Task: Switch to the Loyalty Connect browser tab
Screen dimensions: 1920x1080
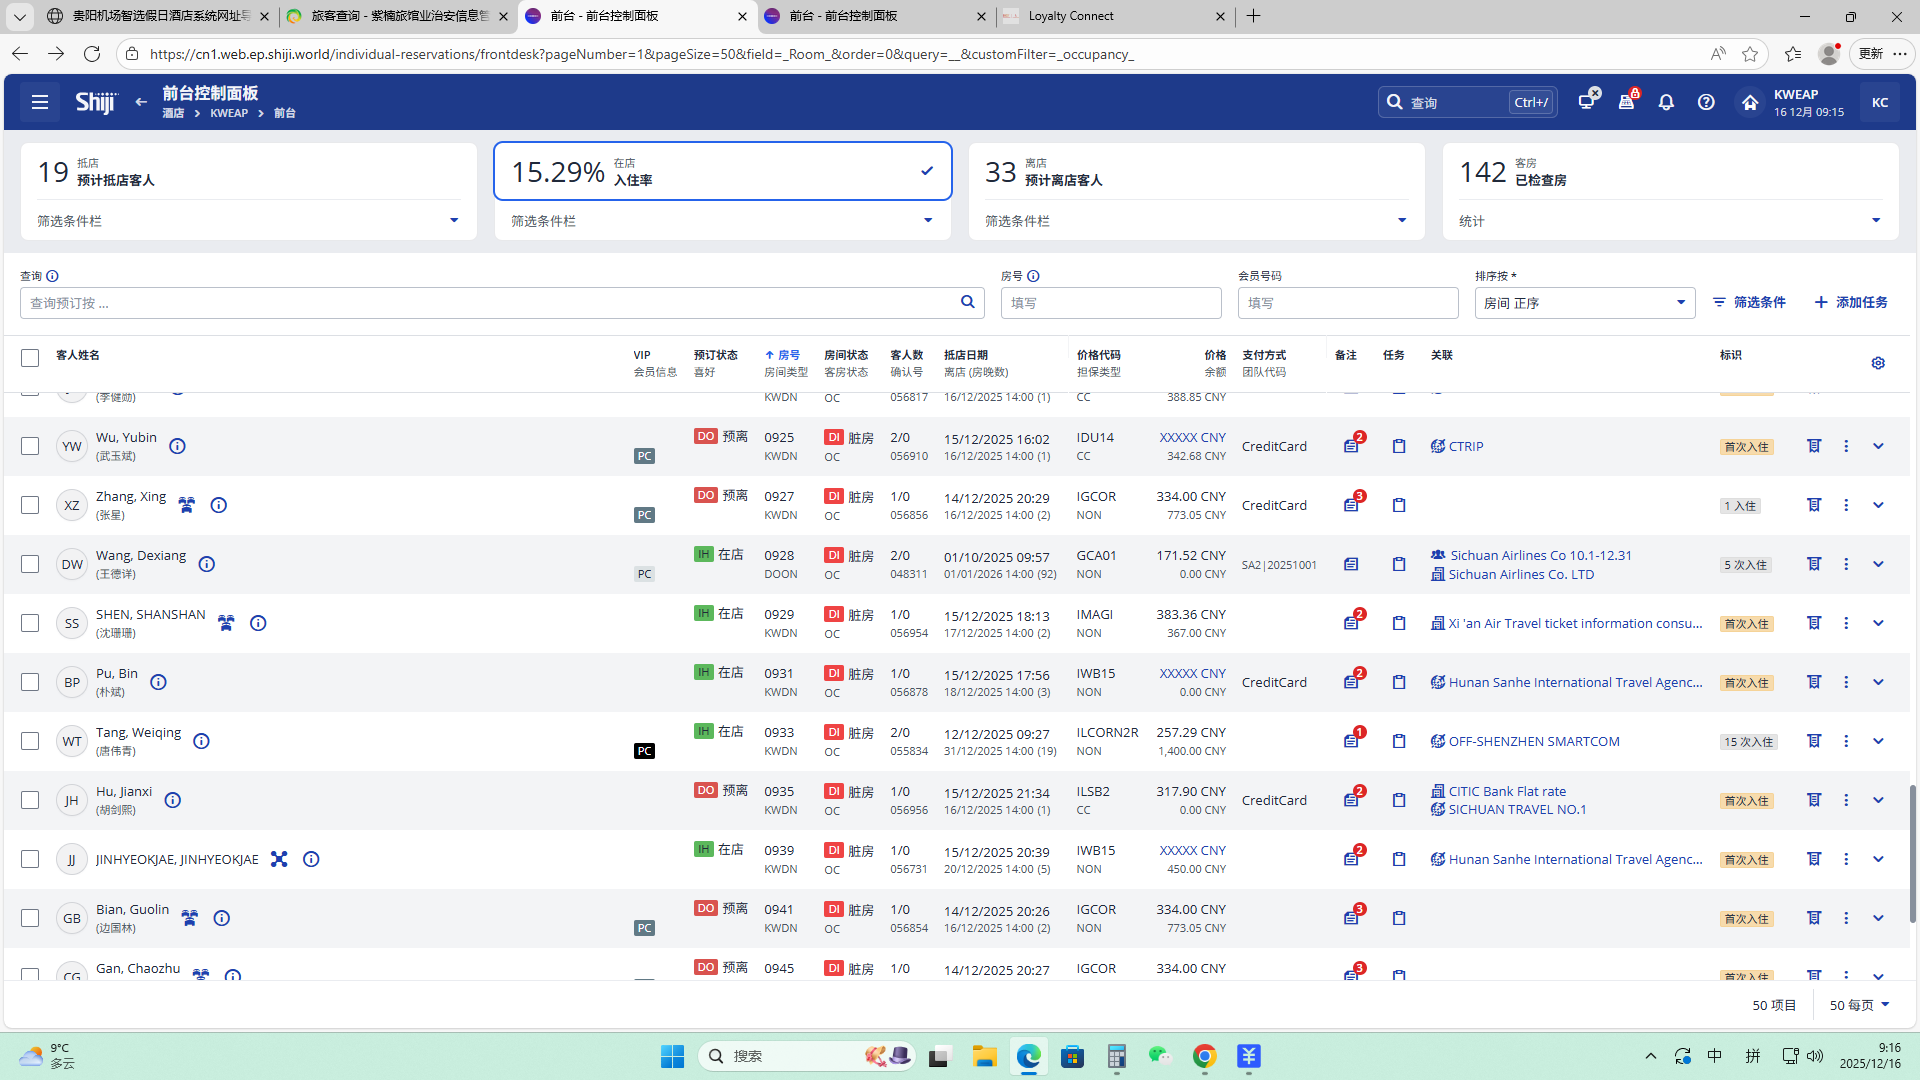Action: (x=1113, y=16)
